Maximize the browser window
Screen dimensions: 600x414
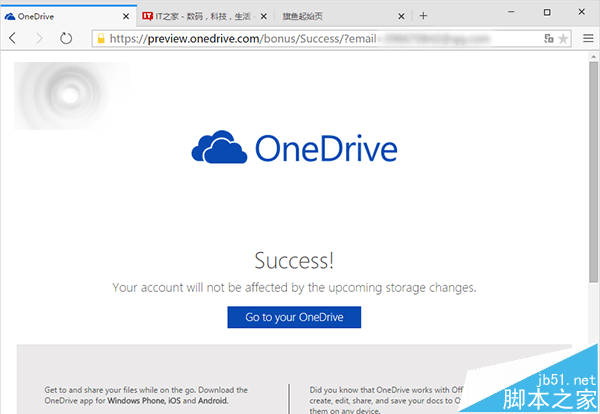click(547, 12)
